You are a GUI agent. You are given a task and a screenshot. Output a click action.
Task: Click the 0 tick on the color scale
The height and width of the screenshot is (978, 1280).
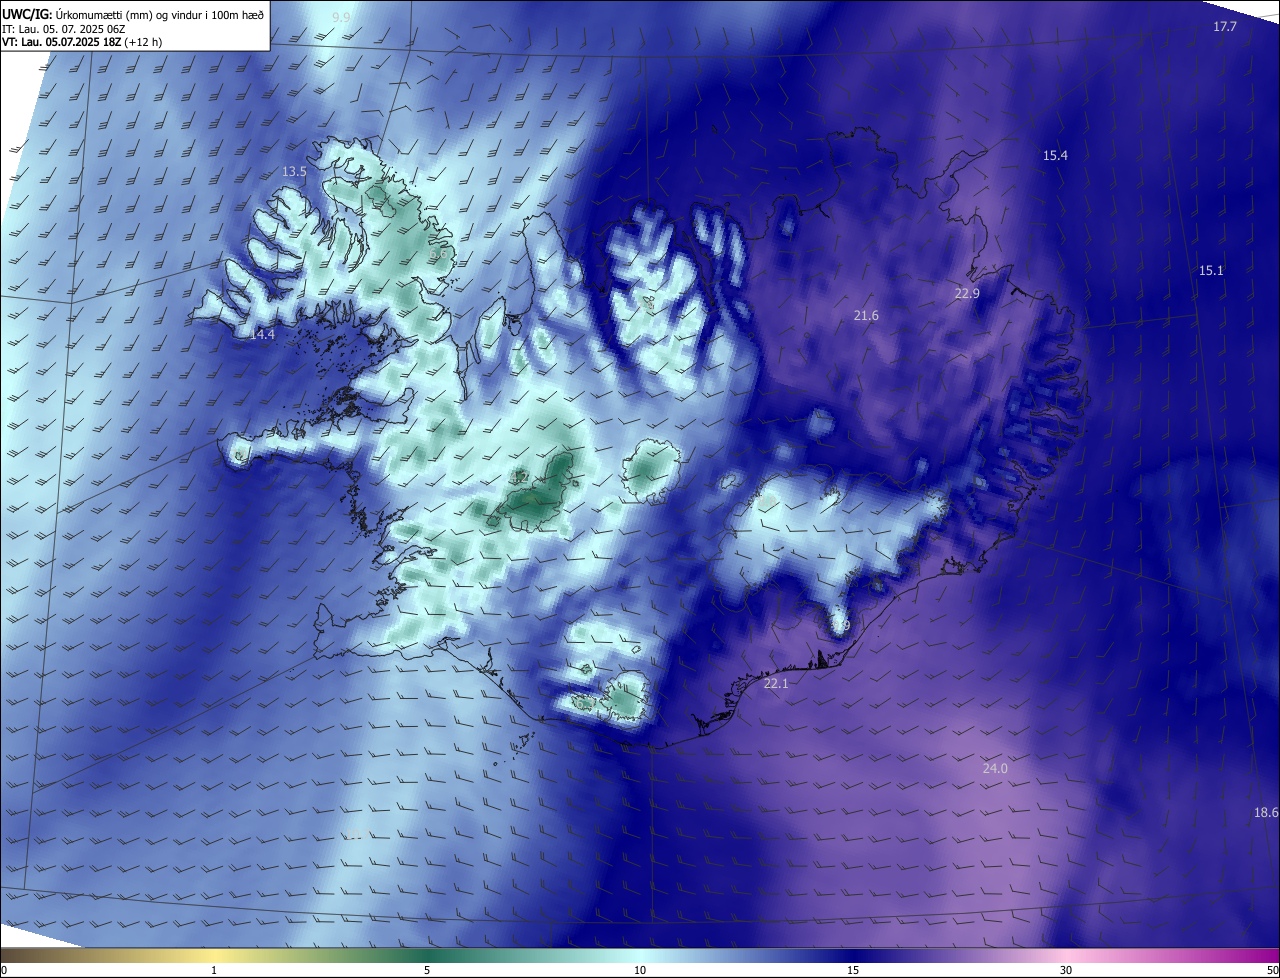pos(4,970)
